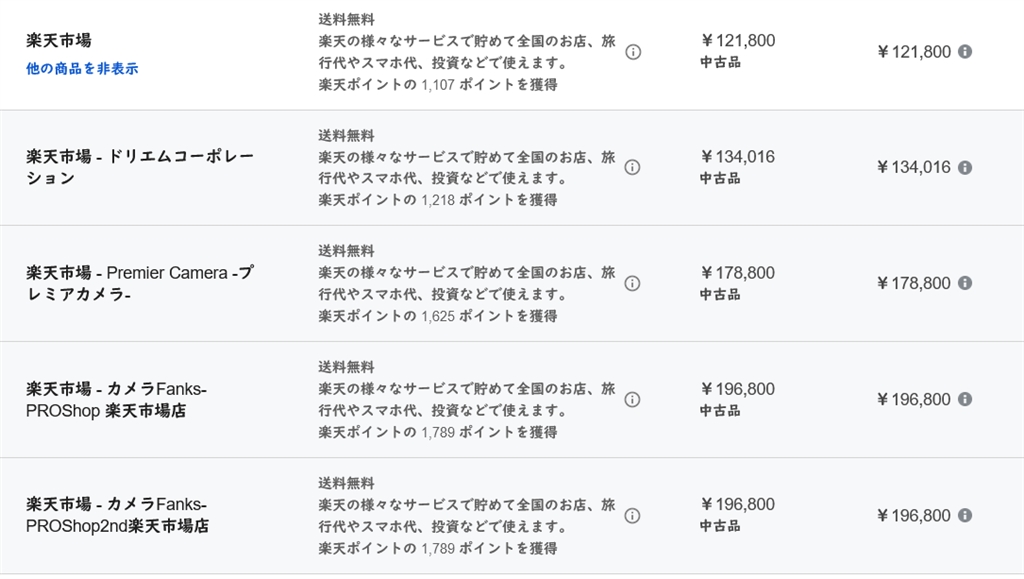Open outlined info icon in PROShop2nd row

632,516
